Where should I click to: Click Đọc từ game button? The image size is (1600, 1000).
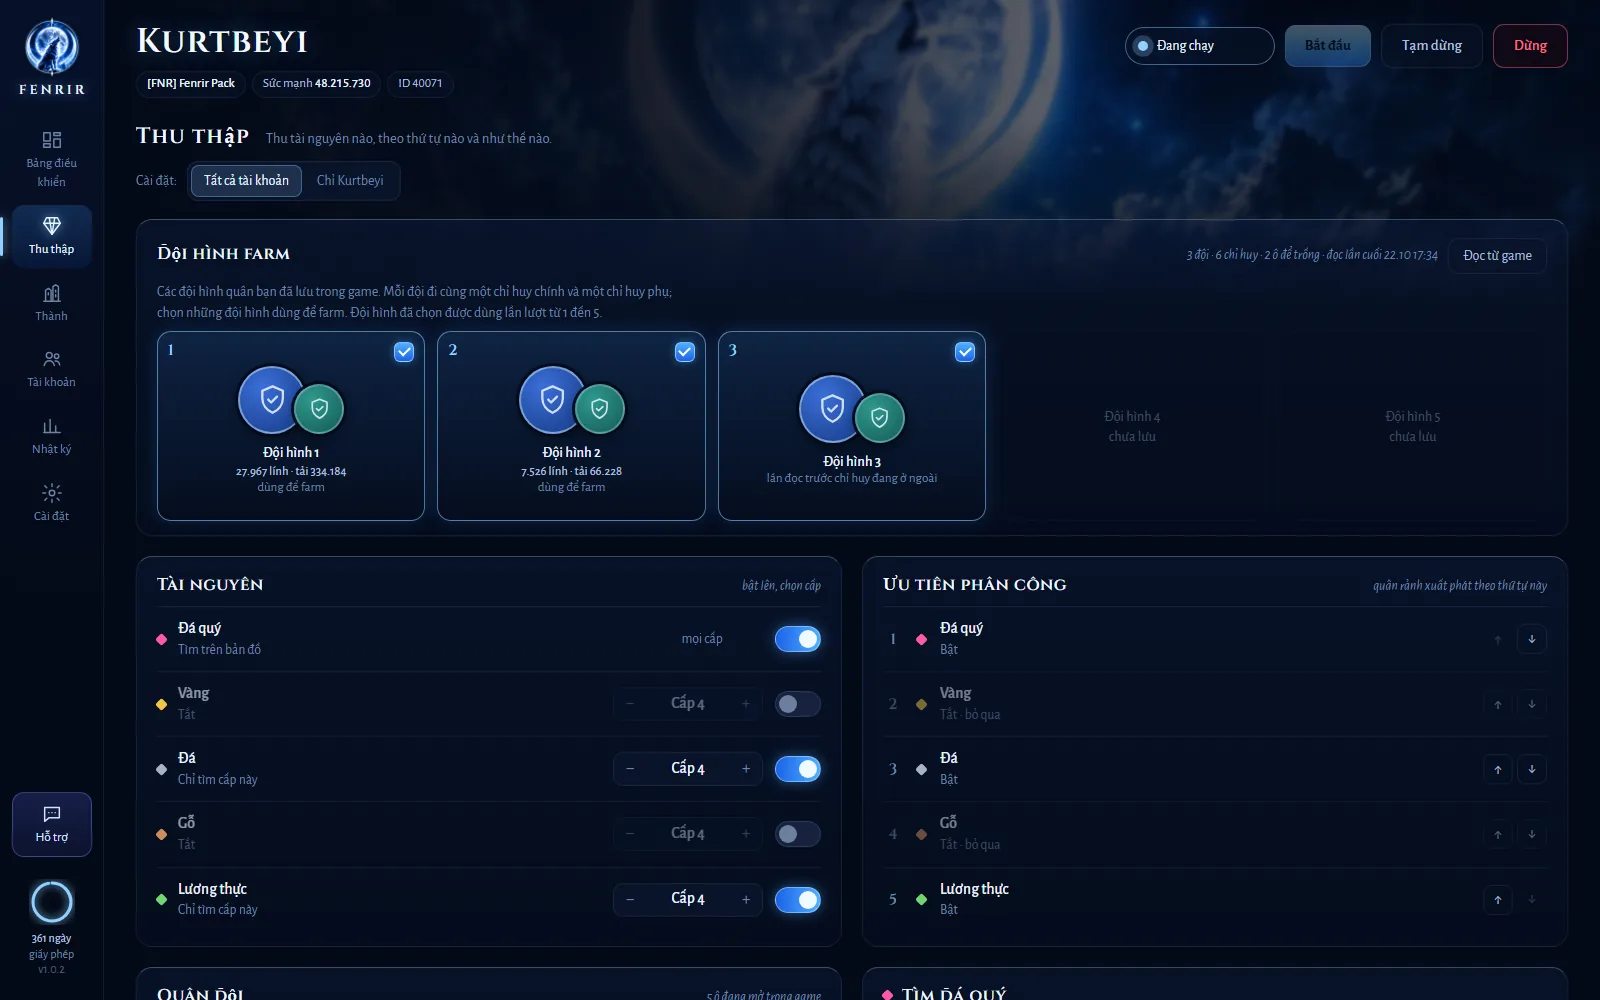coord(1497,256)
